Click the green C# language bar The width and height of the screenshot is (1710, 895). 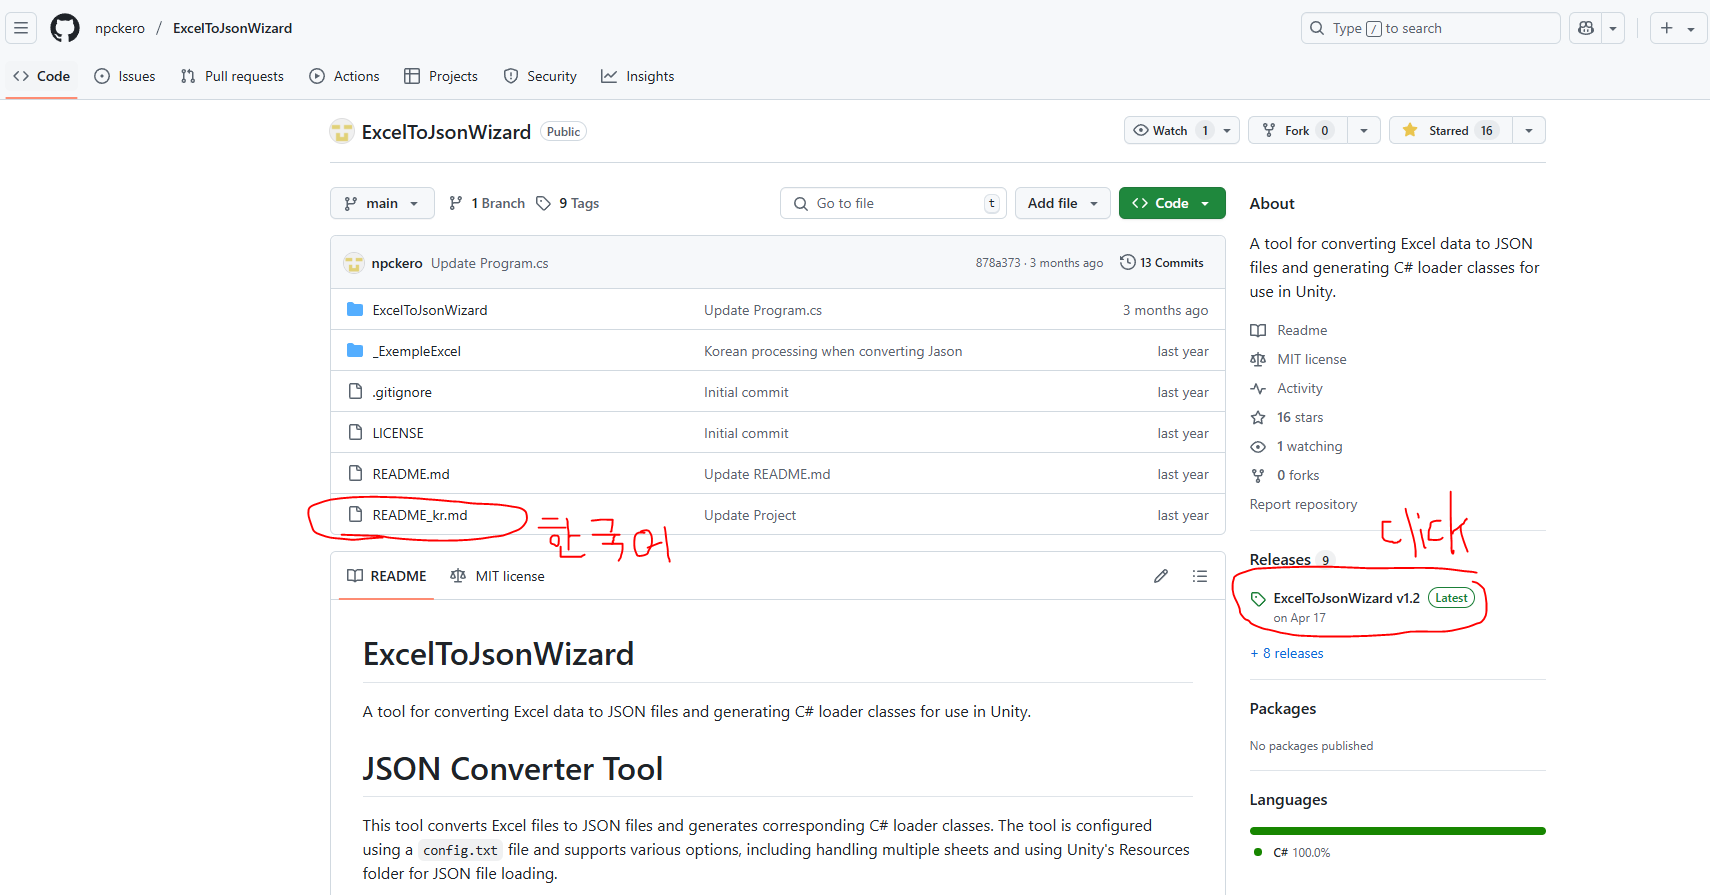coord(1398,830)
